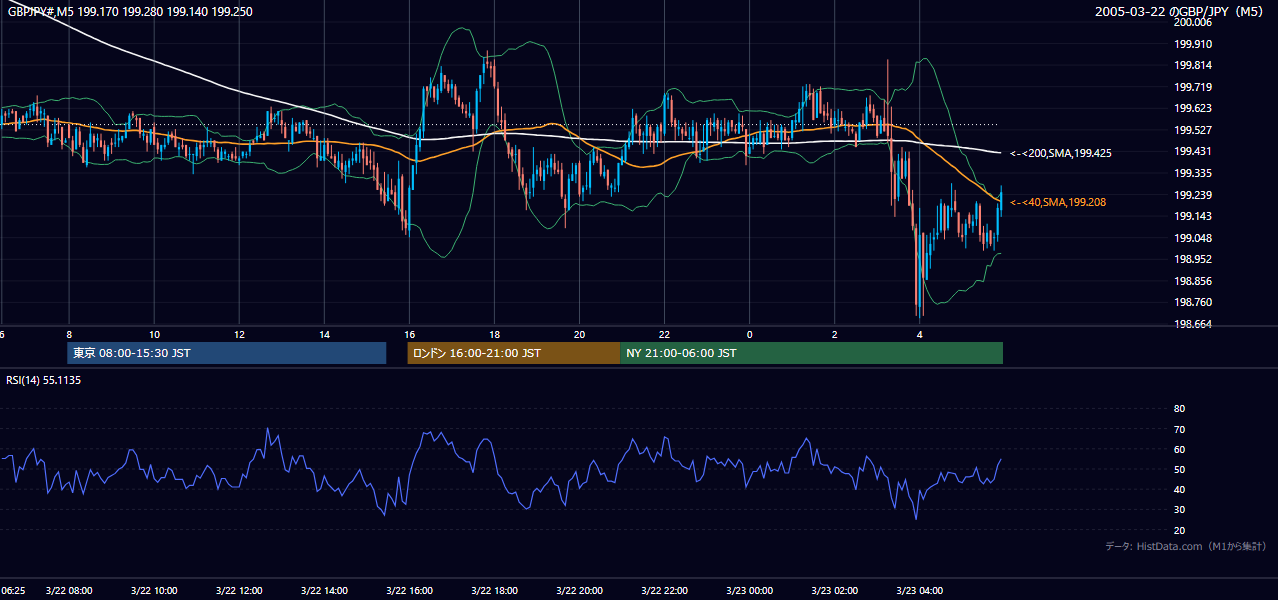Viewport: 1278px width, 600px height.
Task: Click price axis value 199.814
Action: [x=1193, y=65]
